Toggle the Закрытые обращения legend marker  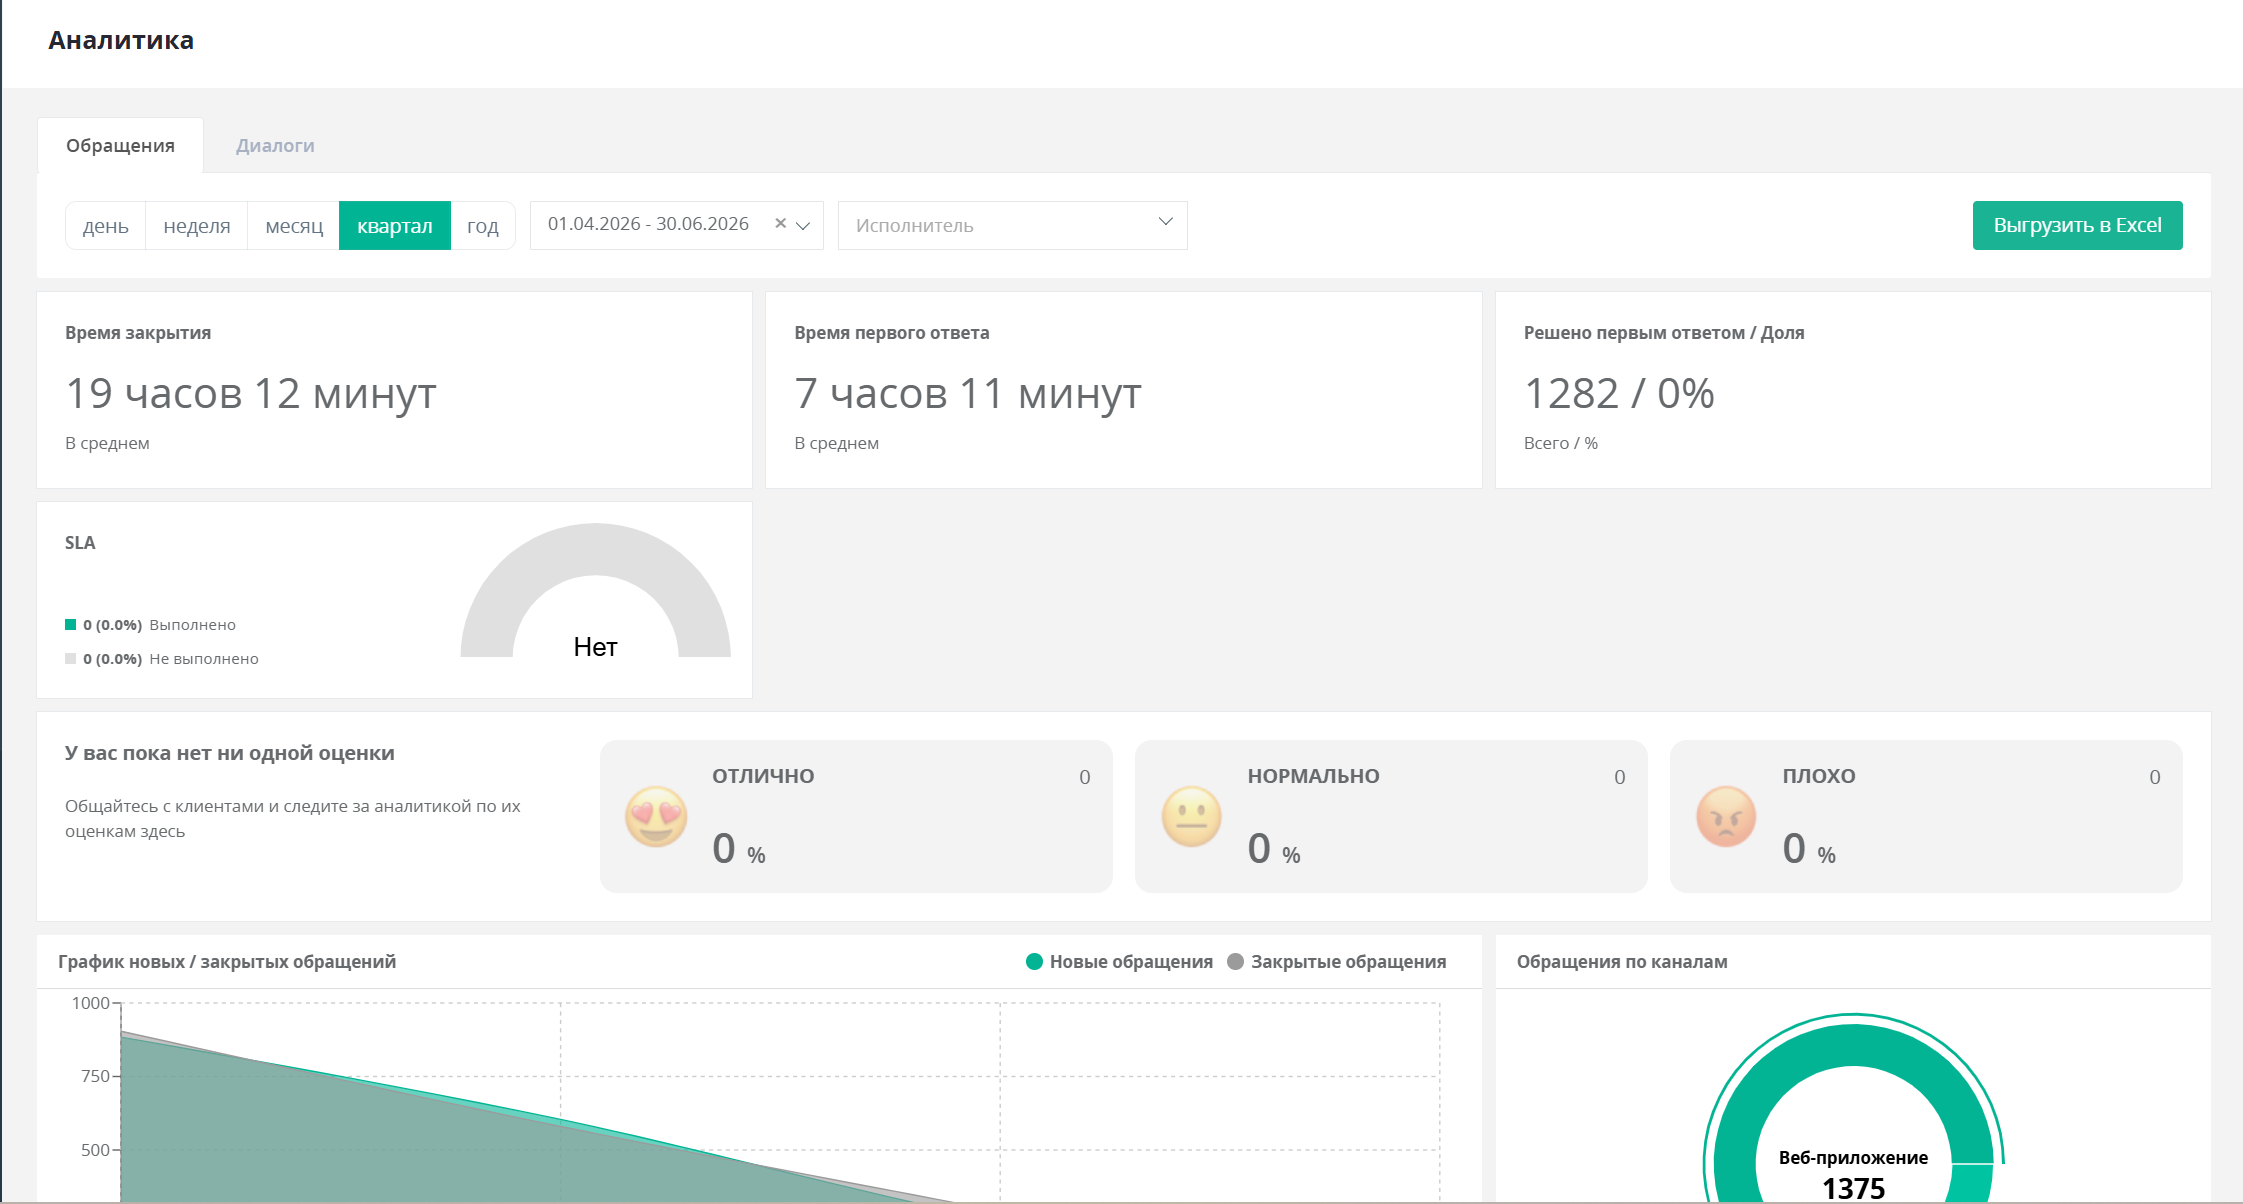point(1235,962)
